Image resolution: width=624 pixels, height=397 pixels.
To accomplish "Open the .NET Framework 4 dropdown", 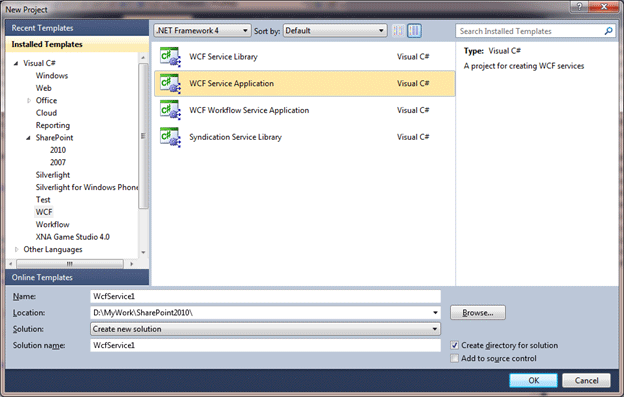I will pos(202,31).
